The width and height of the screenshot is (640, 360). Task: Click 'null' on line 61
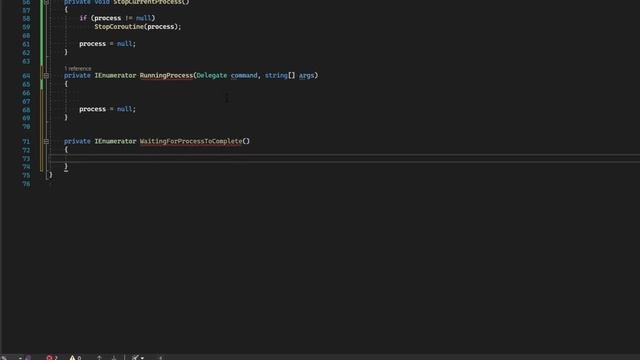point(124,44)
